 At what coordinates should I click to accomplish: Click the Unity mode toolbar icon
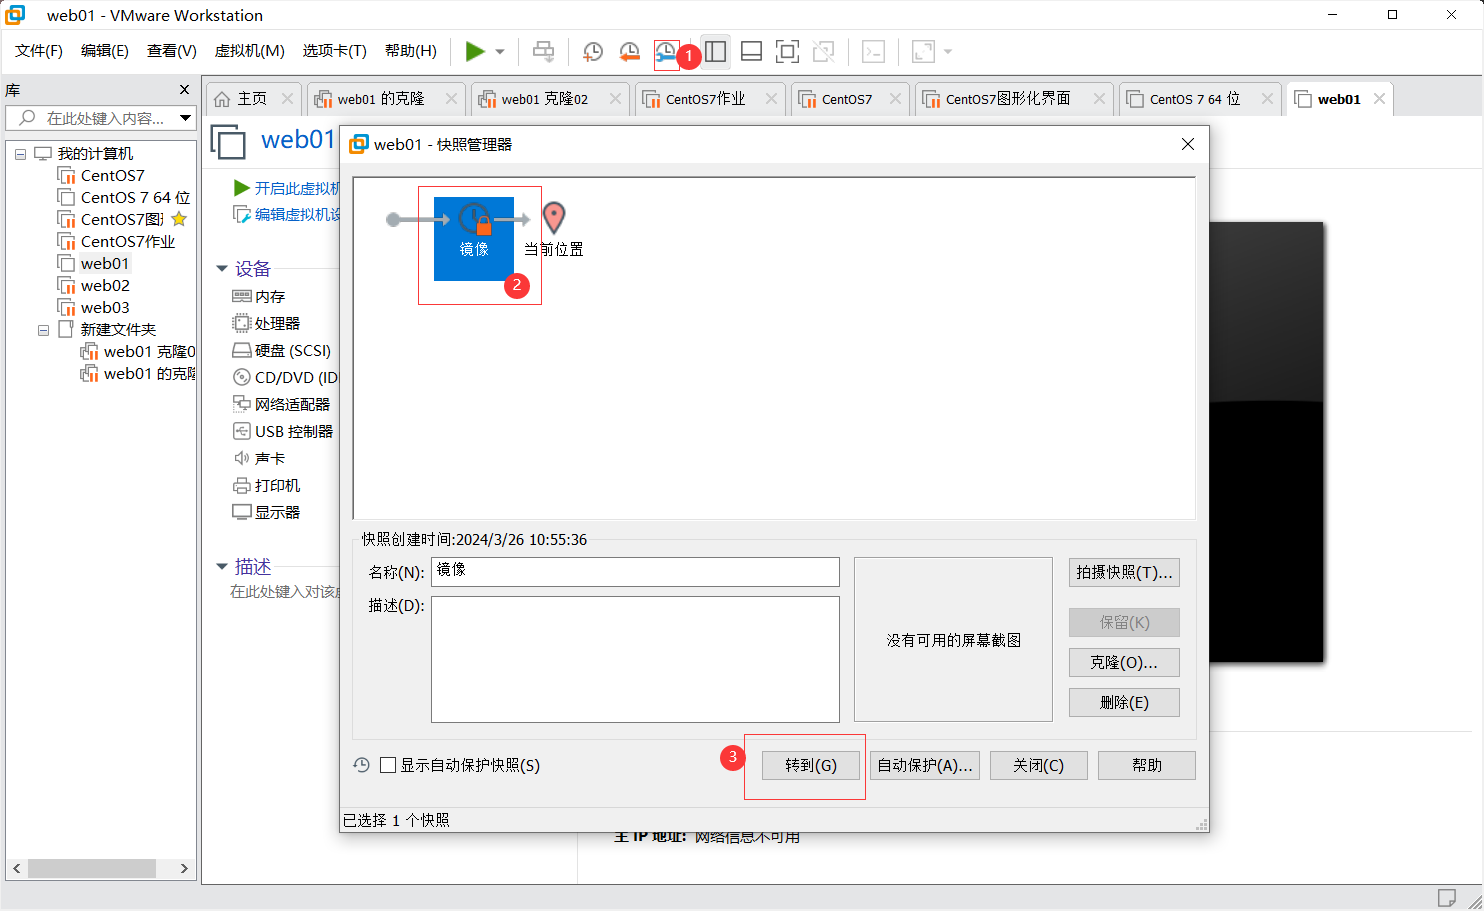[x=823, y=51]
